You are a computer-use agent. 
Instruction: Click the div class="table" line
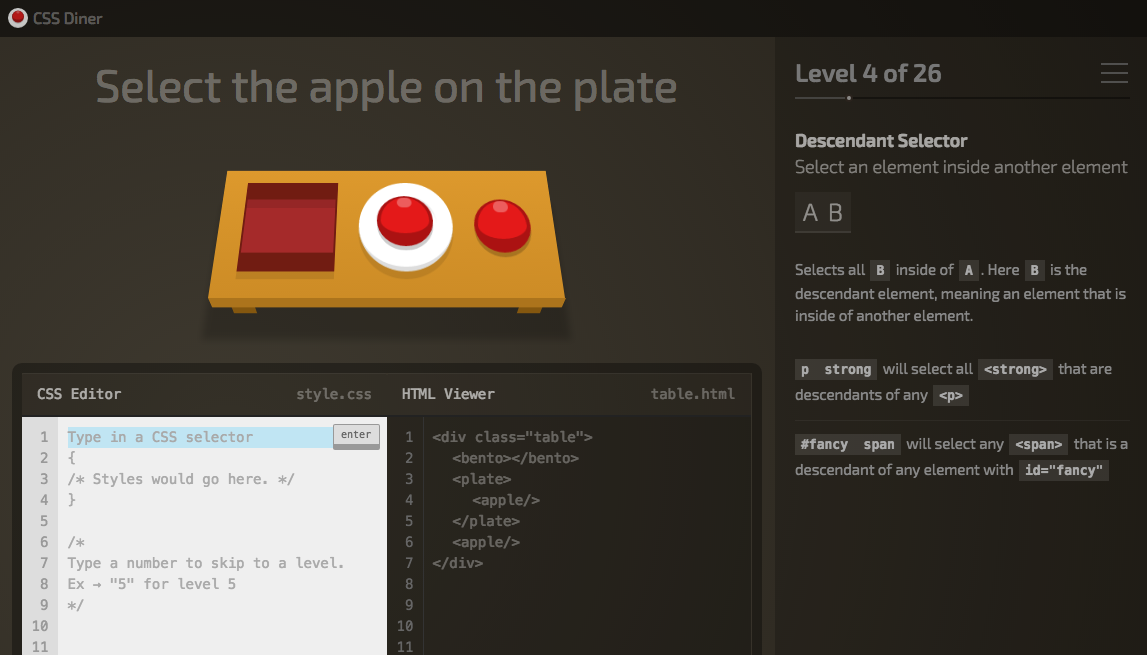512,437
